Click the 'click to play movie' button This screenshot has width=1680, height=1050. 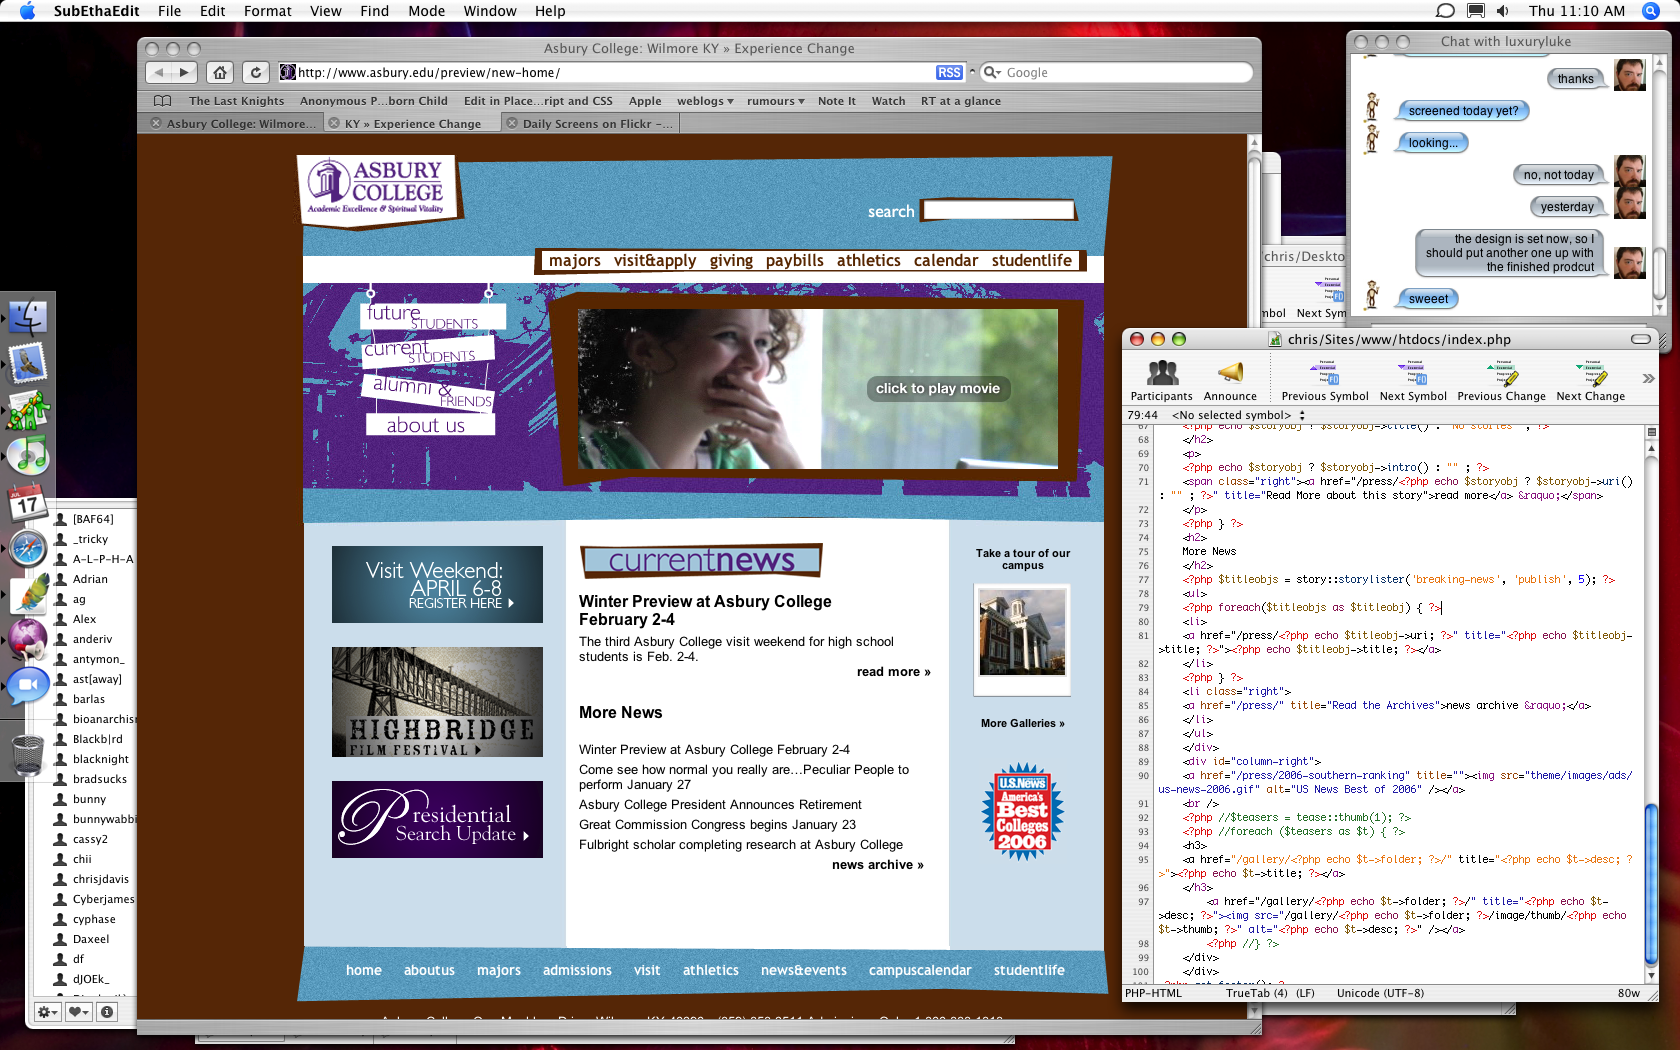tap(937, 388)
